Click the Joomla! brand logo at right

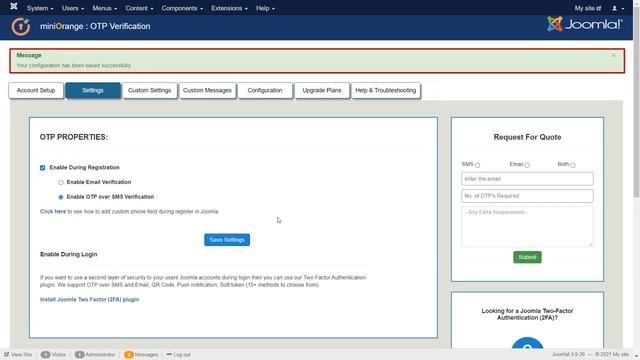click(x=584, y=24)
